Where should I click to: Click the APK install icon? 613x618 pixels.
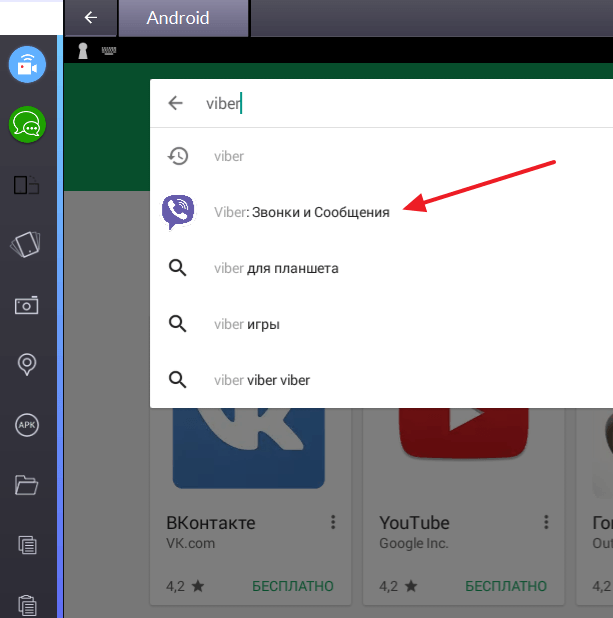coord(27,425)
